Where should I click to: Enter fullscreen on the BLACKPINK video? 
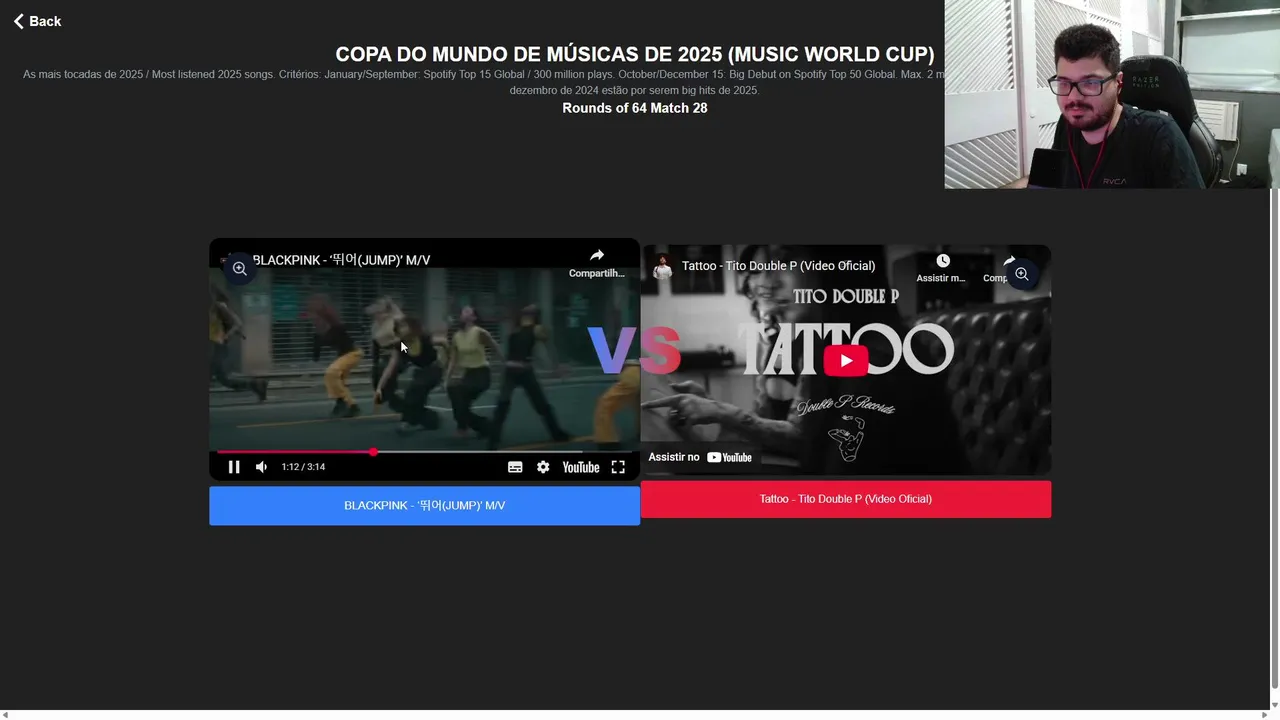(618, 467)
